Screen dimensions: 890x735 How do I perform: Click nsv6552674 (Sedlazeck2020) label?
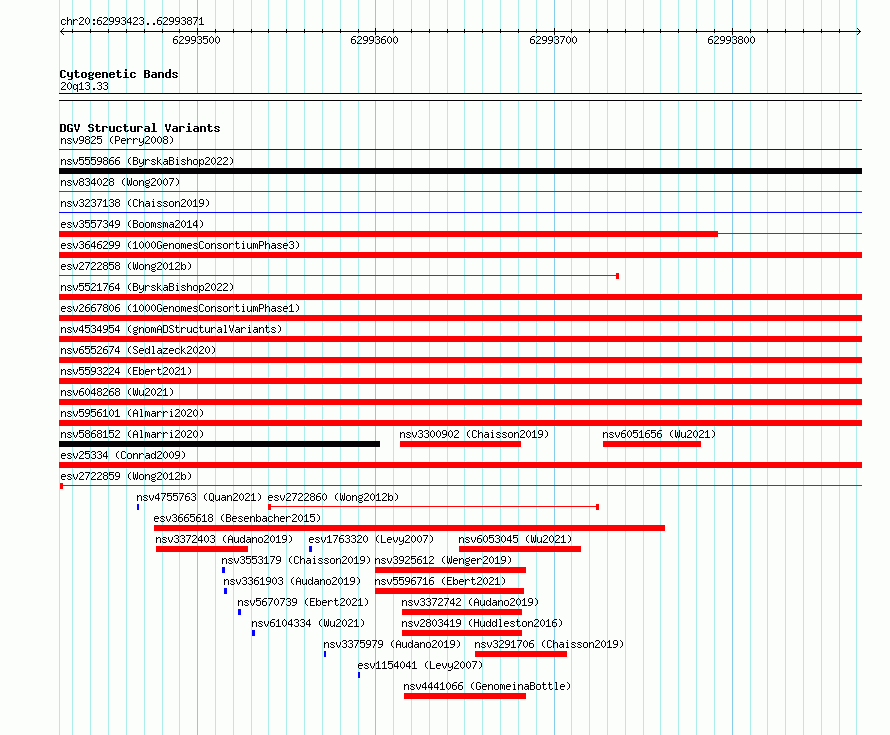coord(138,350)
